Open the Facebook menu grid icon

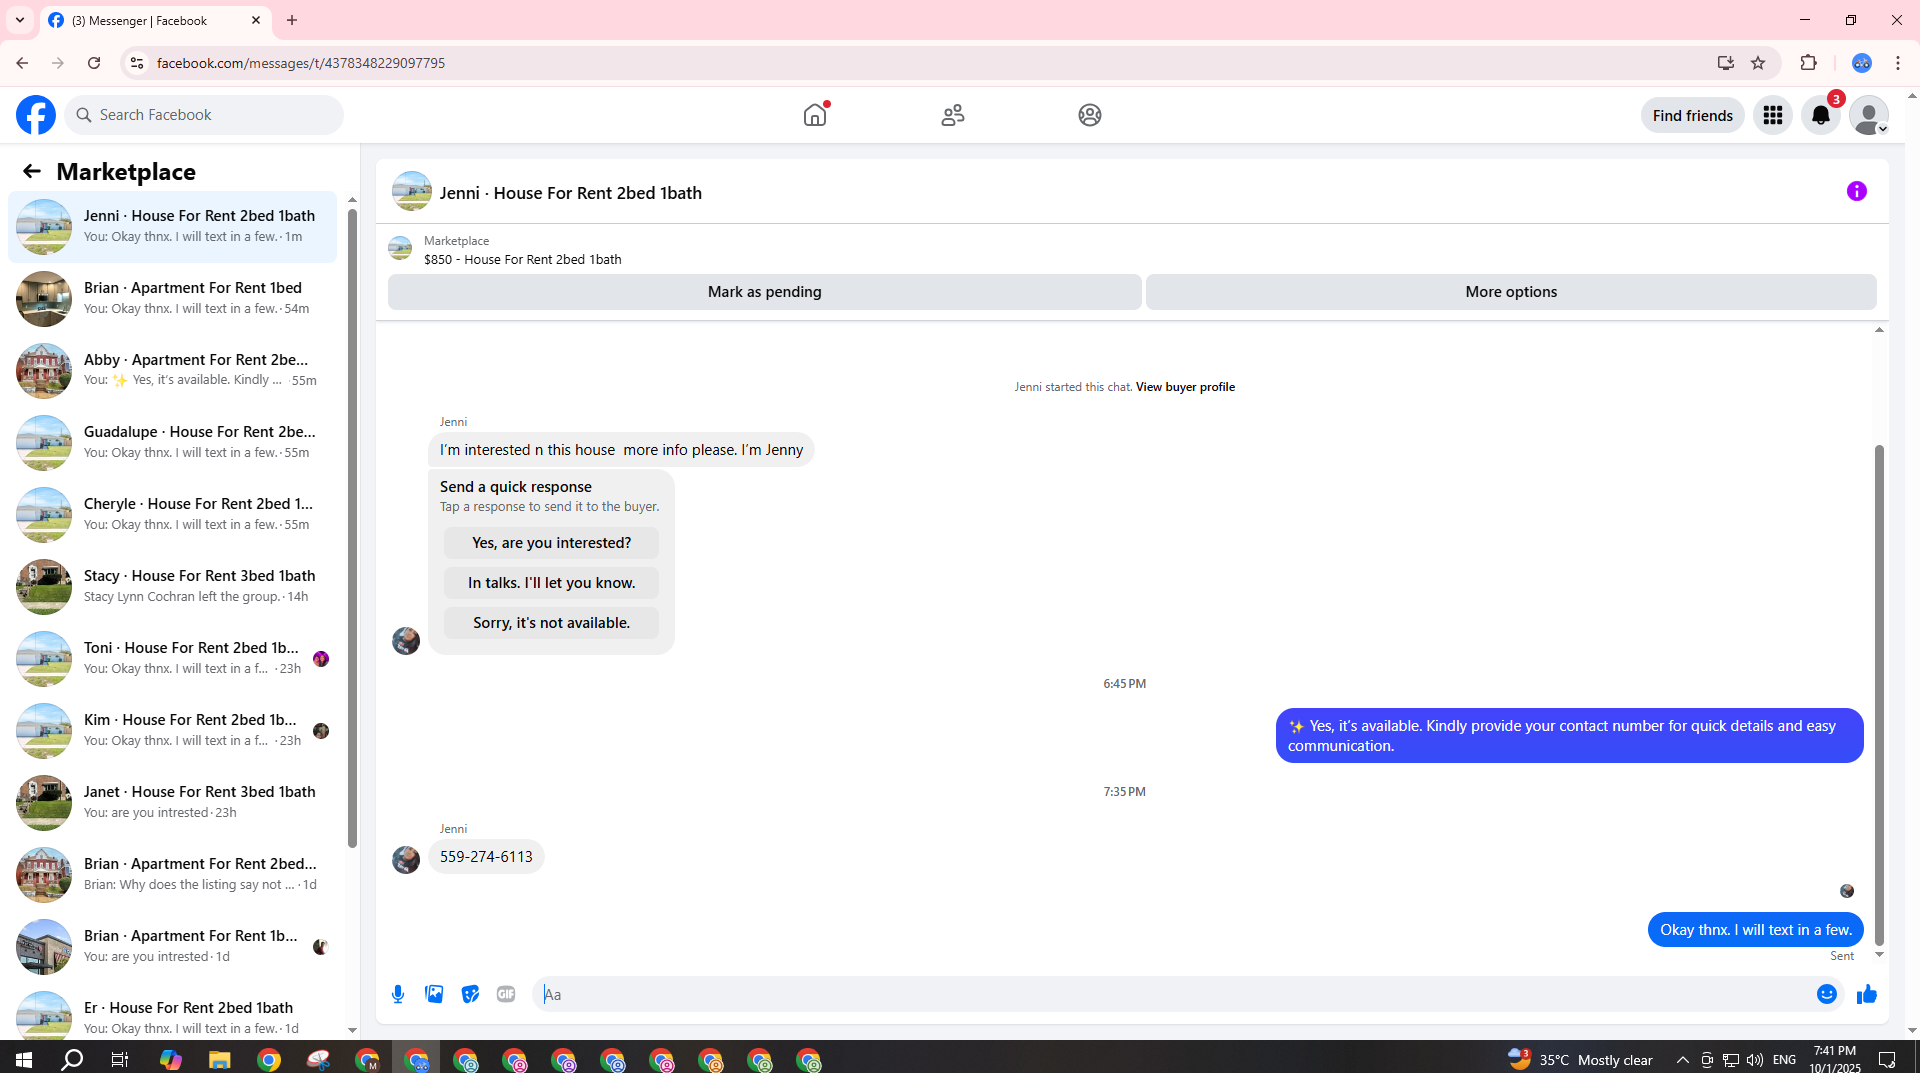click(1773, 115)
